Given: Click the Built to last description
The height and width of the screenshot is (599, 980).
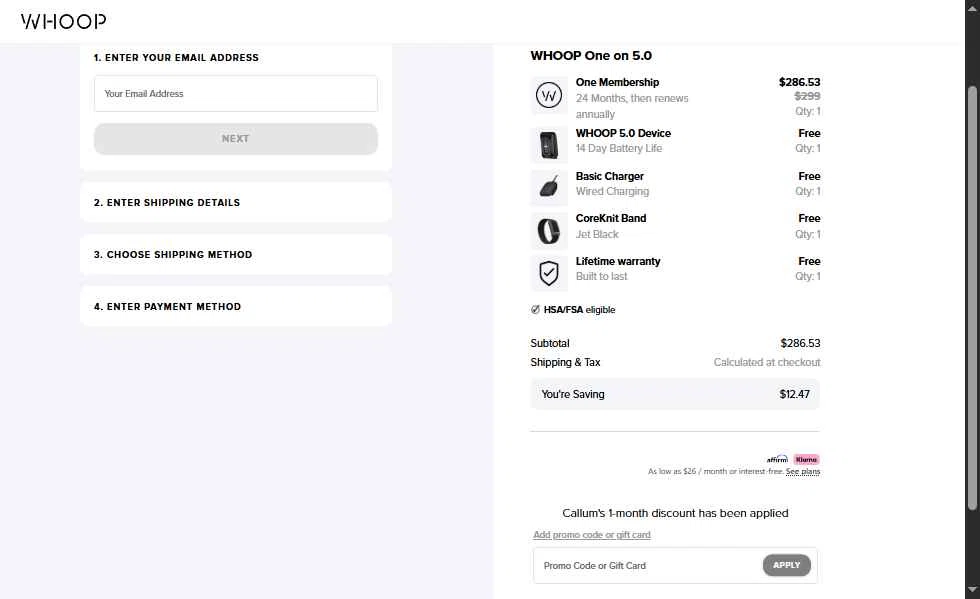Looking at the screenshot, I should pos(601,276).
